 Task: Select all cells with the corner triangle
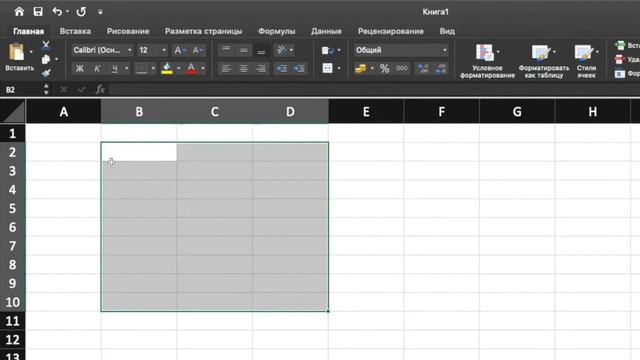(13, 111)
